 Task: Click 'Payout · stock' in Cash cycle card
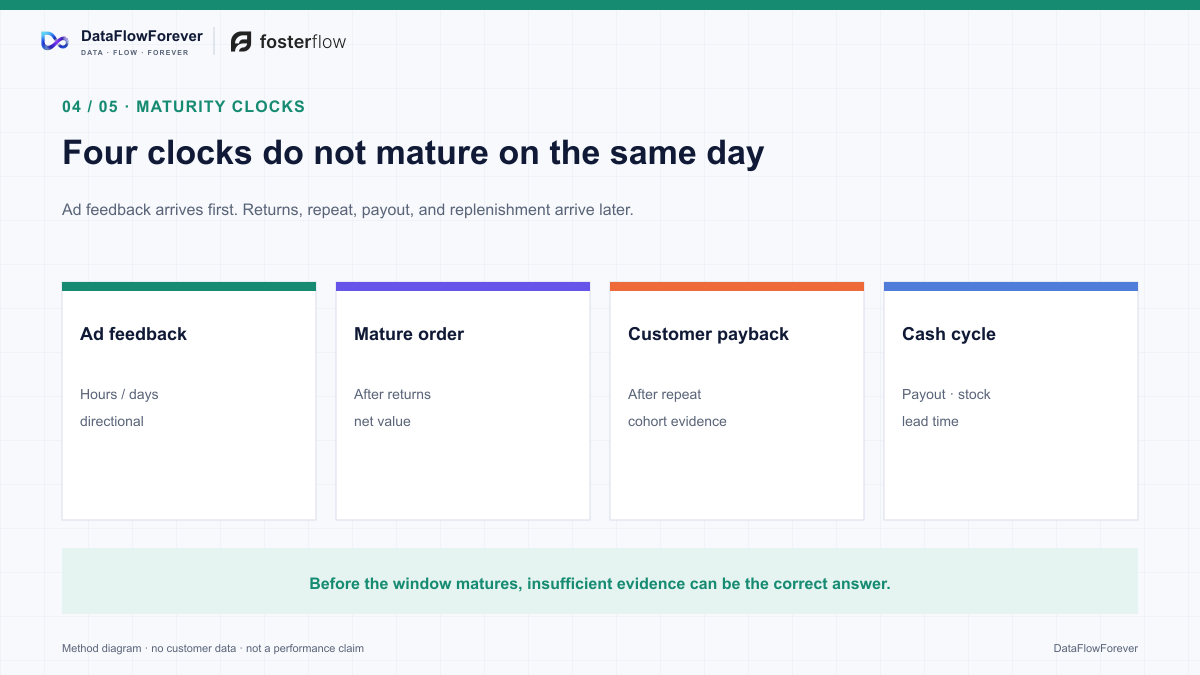click(946, 394)
